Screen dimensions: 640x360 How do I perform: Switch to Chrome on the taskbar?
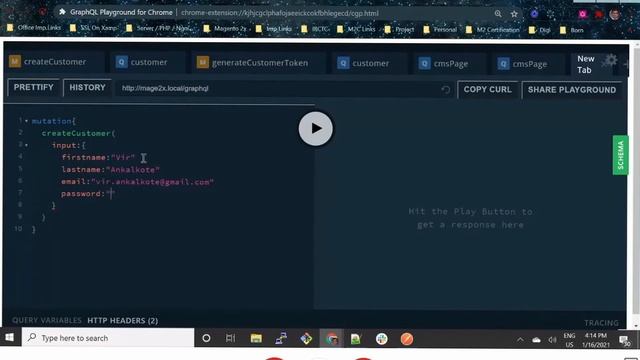point(331,339)
